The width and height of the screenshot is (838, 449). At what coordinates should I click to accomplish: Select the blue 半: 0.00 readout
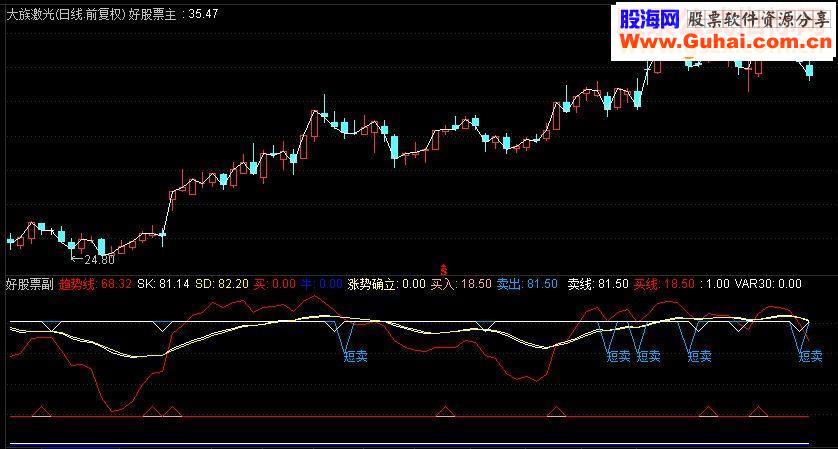(x=321, y=284)
